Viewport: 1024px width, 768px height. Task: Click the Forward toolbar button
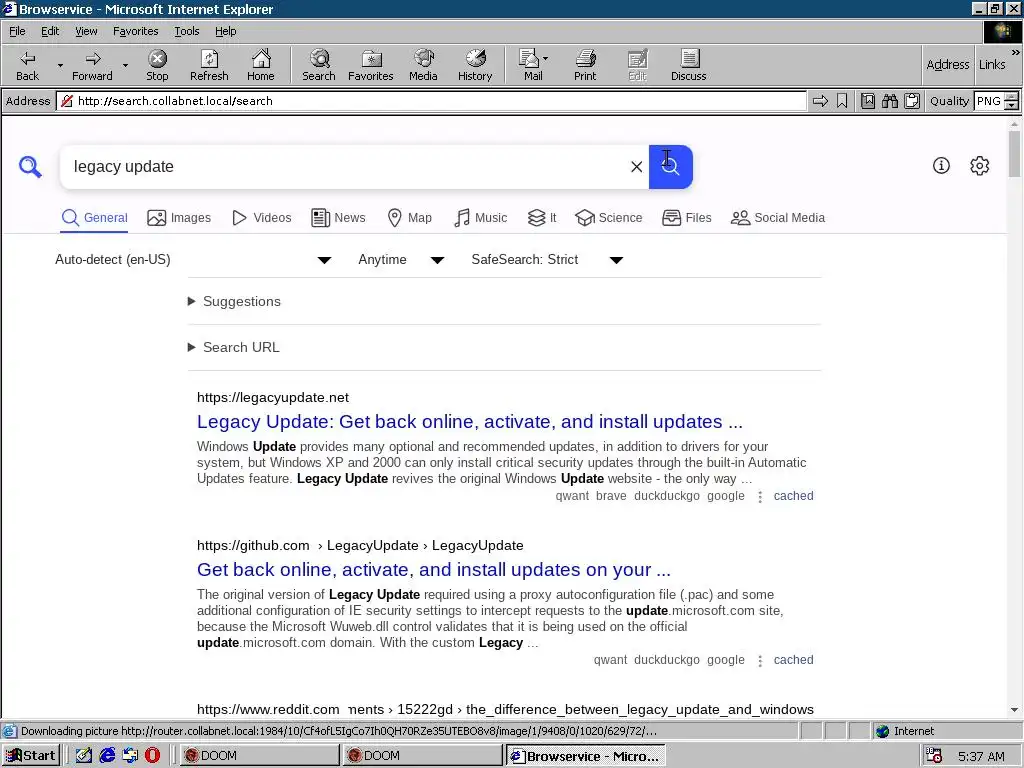92,65
